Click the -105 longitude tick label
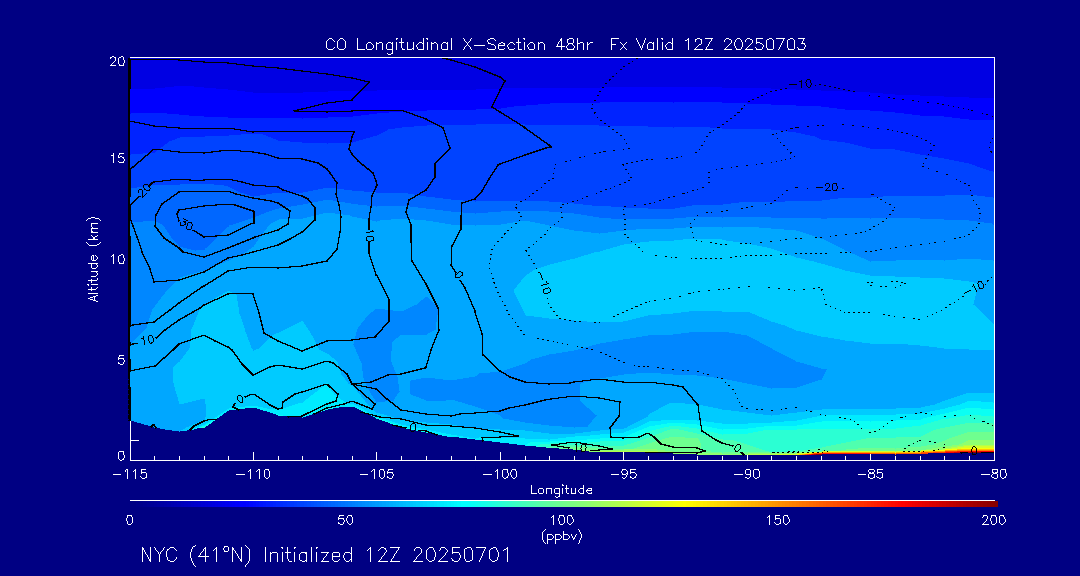1080x576 pixels. (377, 475)
